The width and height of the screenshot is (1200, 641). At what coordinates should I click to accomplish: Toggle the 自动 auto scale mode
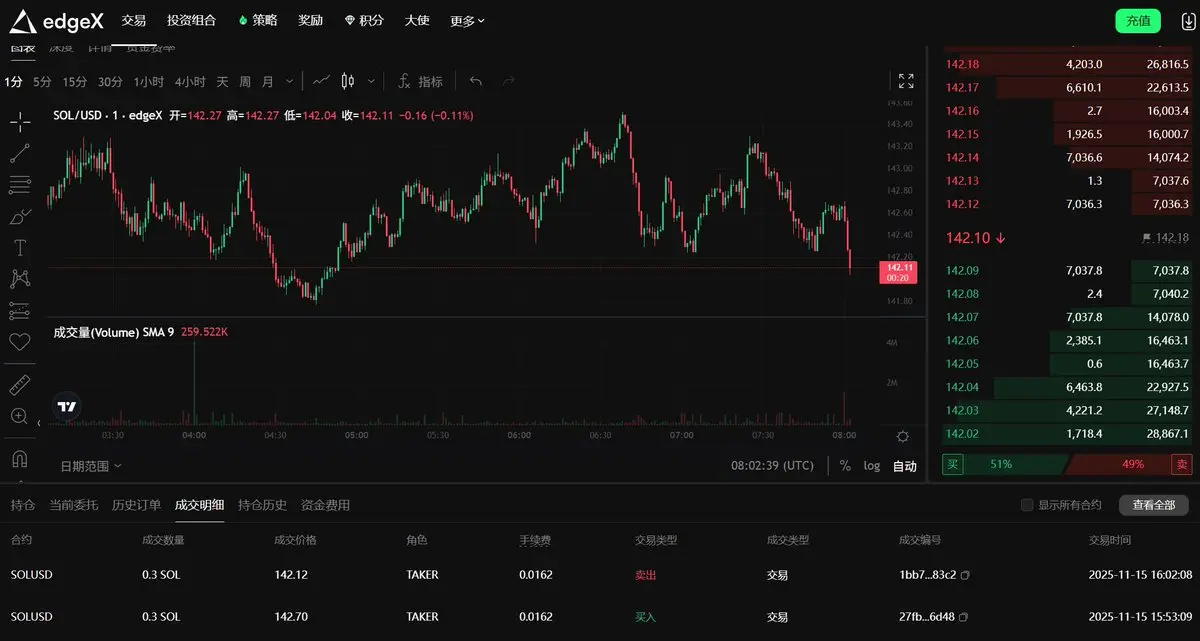click(904, 466)
